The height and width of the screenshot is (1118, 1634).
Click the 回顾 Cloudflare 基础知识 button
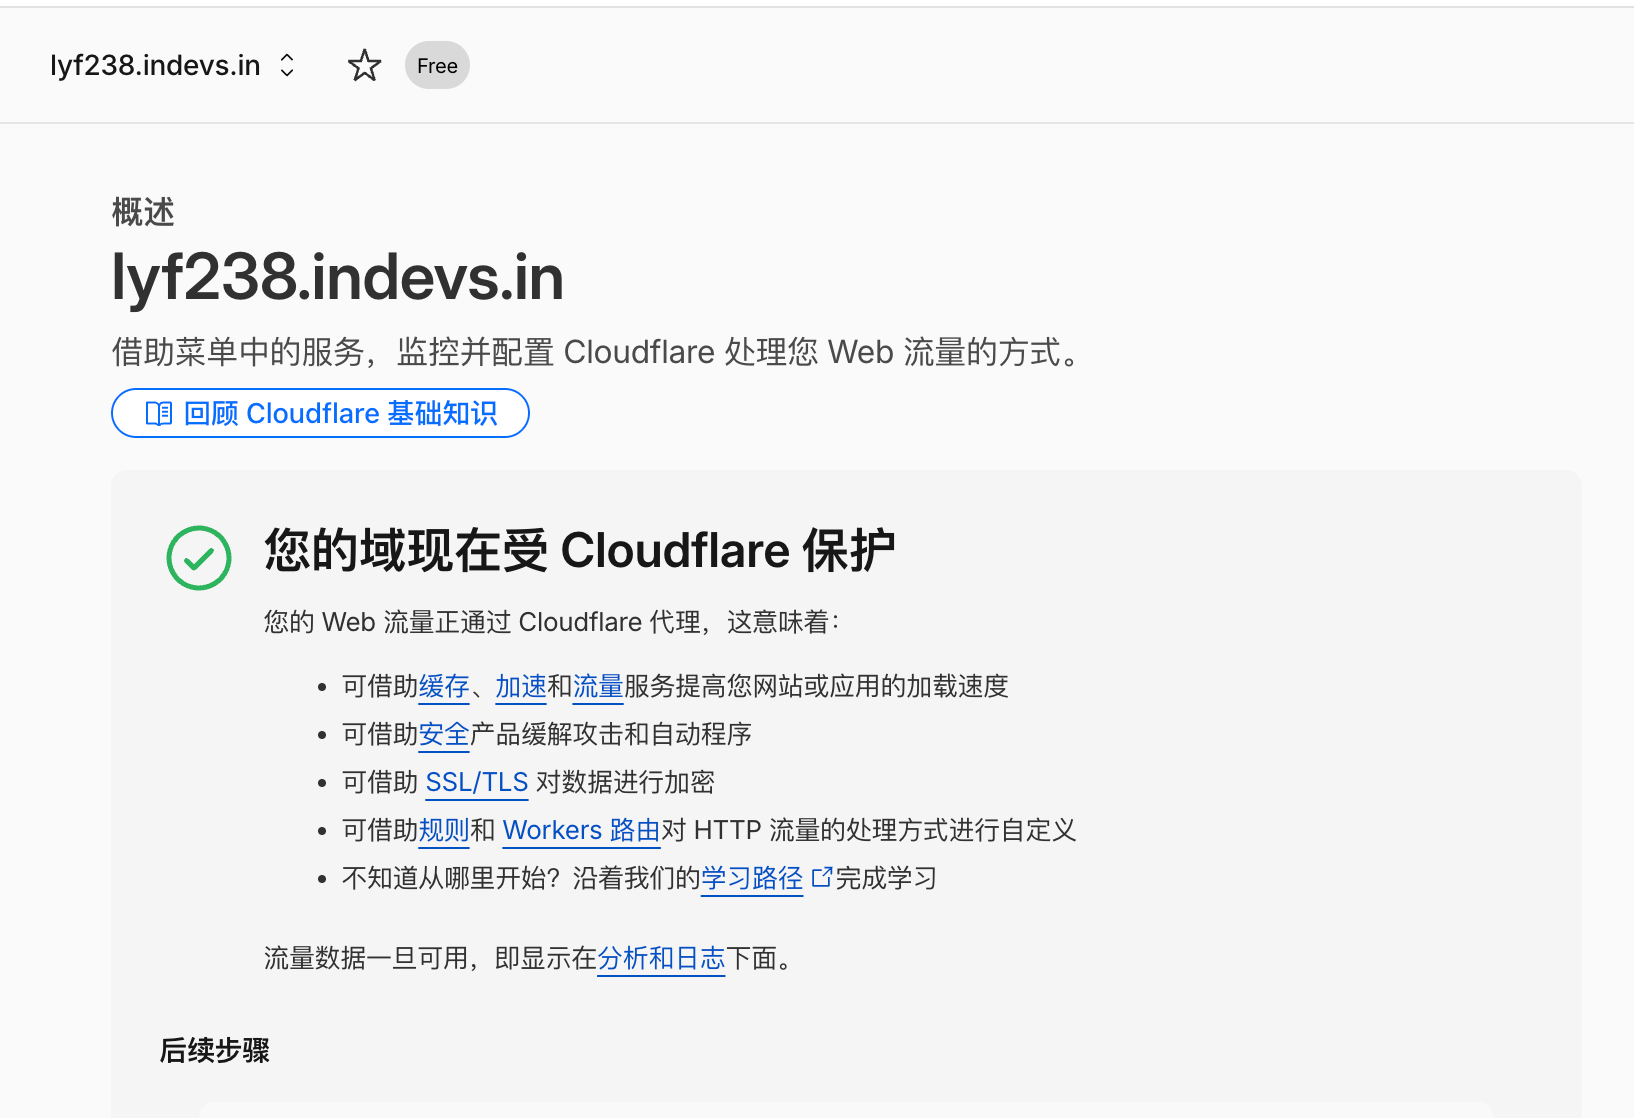point(320,413)
